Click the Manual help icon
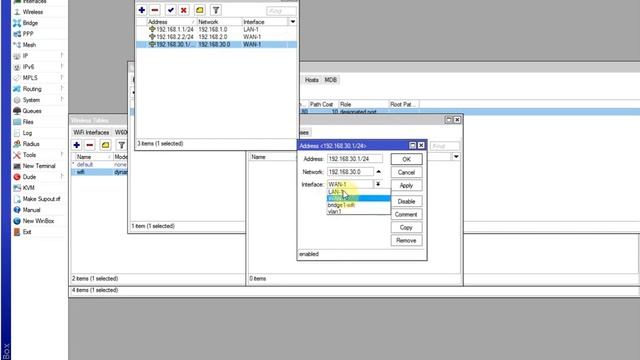Image resolution: width=640 pixels, height=360 pixels. coord(17,210)
